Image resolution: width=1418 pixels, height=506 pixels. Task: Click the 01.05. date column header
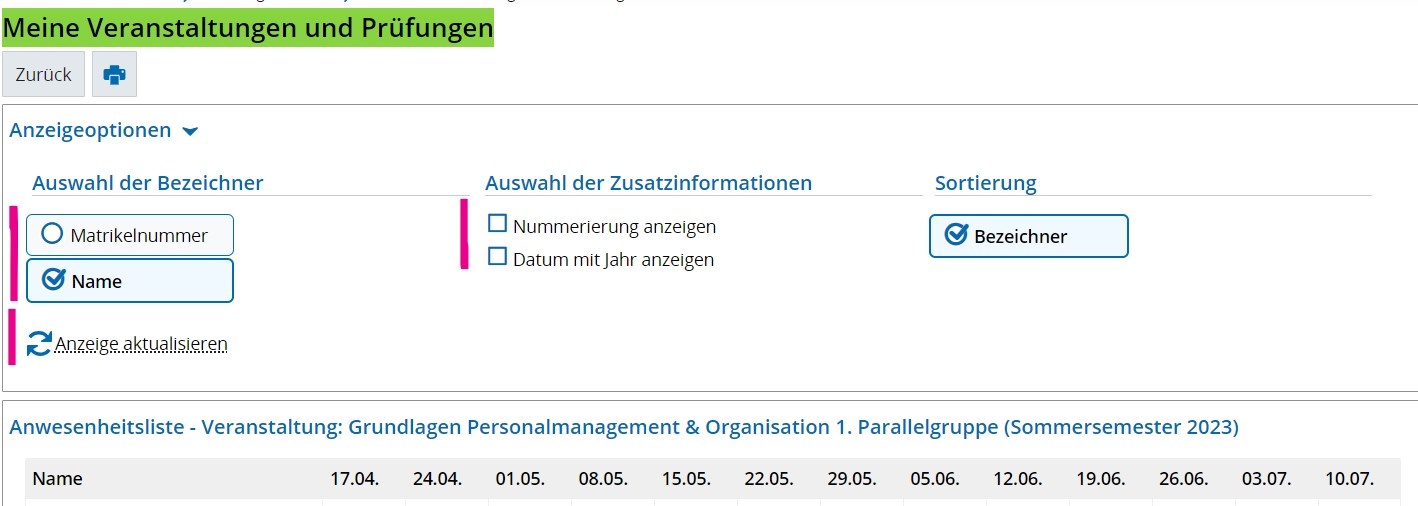tap(520, 478)
